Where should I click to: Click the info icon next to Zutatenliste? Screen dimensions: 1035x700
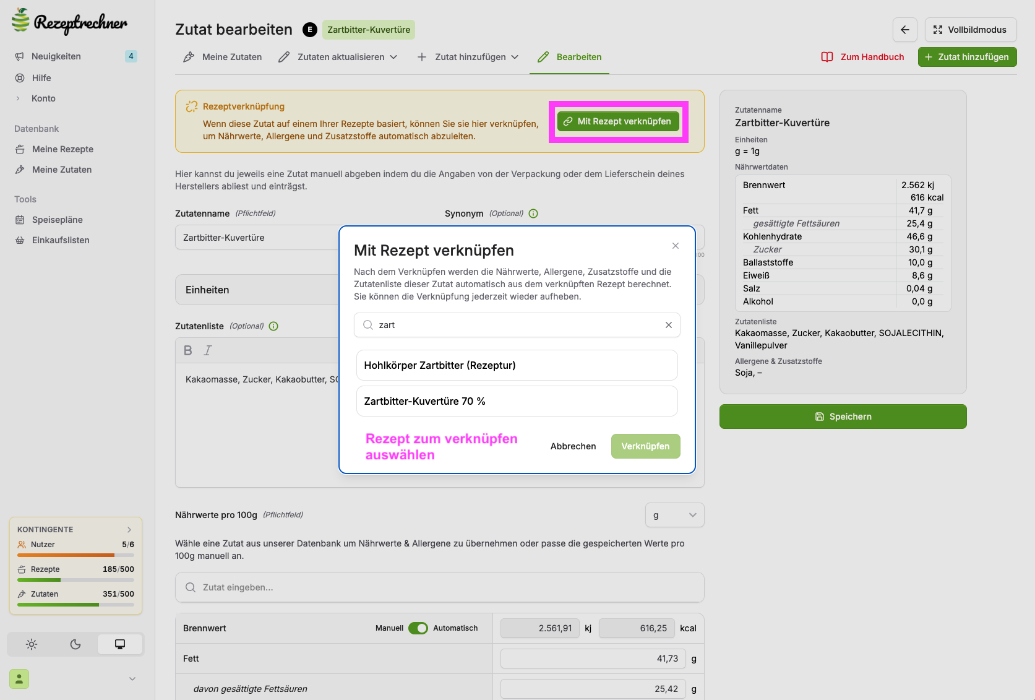(x=274, y=326)
